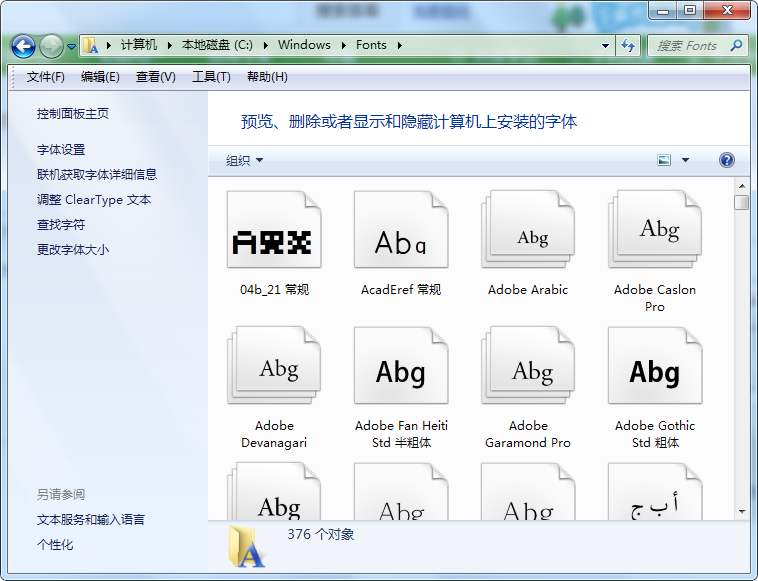Open 查找字符 link
Screen dimensions: 758x581
(x=61, y=224)
